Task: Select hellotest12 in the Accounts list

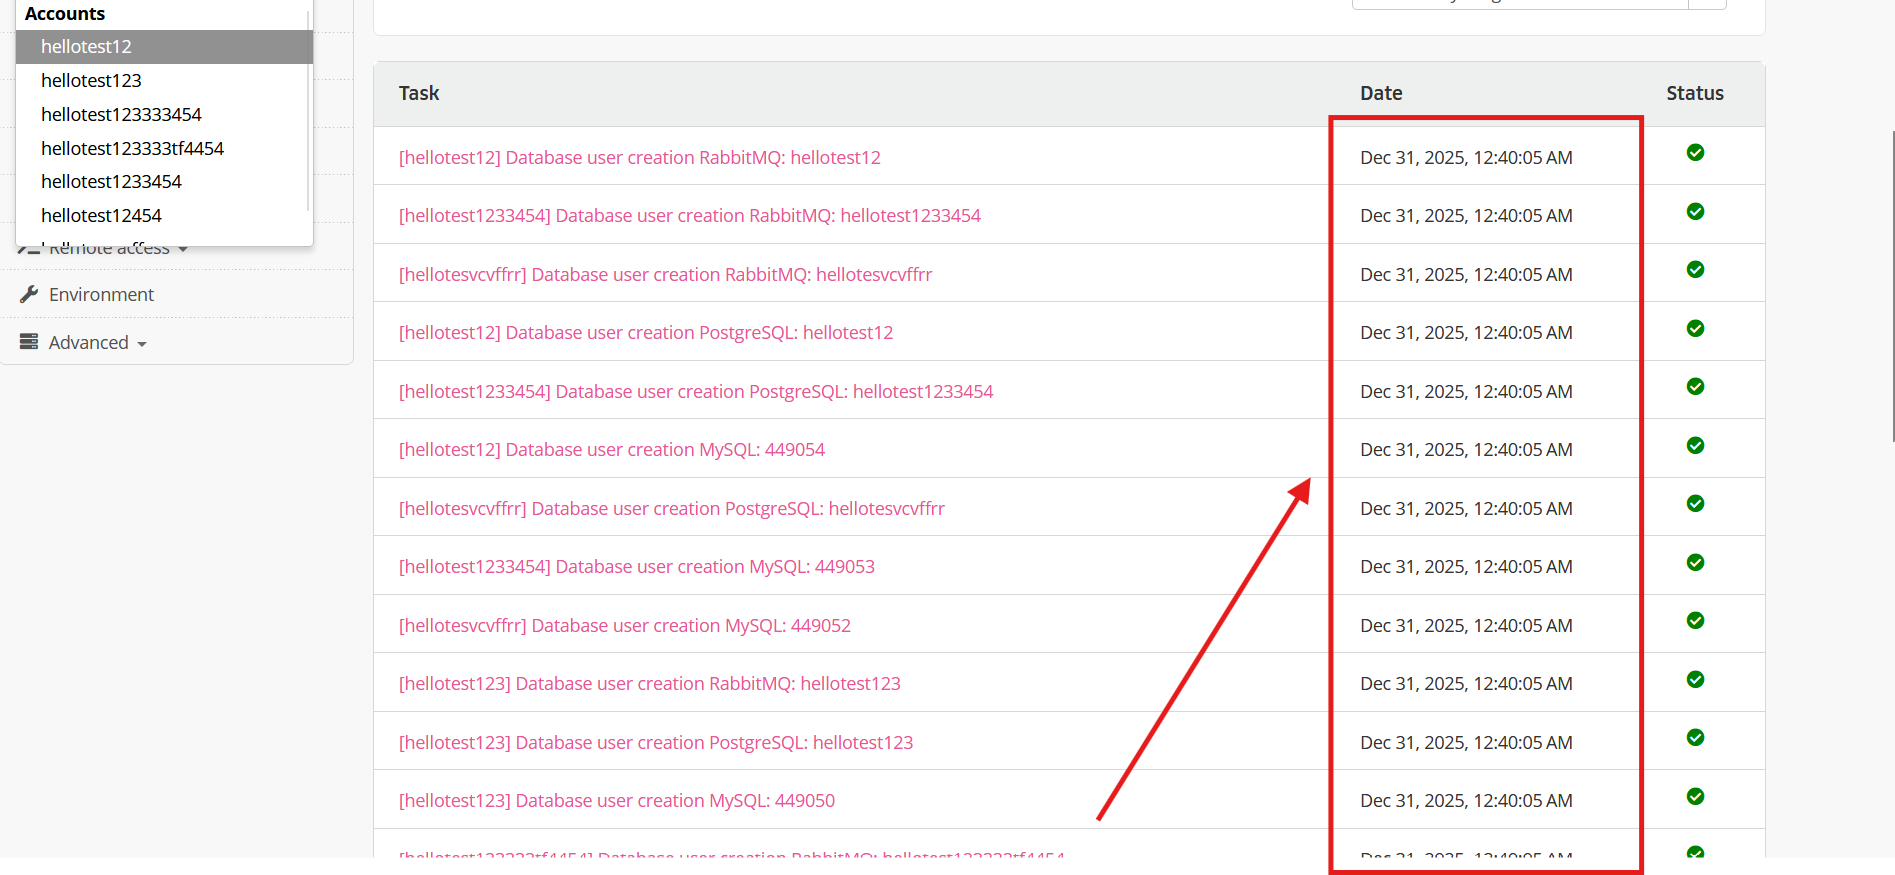Action: (86, 47)
